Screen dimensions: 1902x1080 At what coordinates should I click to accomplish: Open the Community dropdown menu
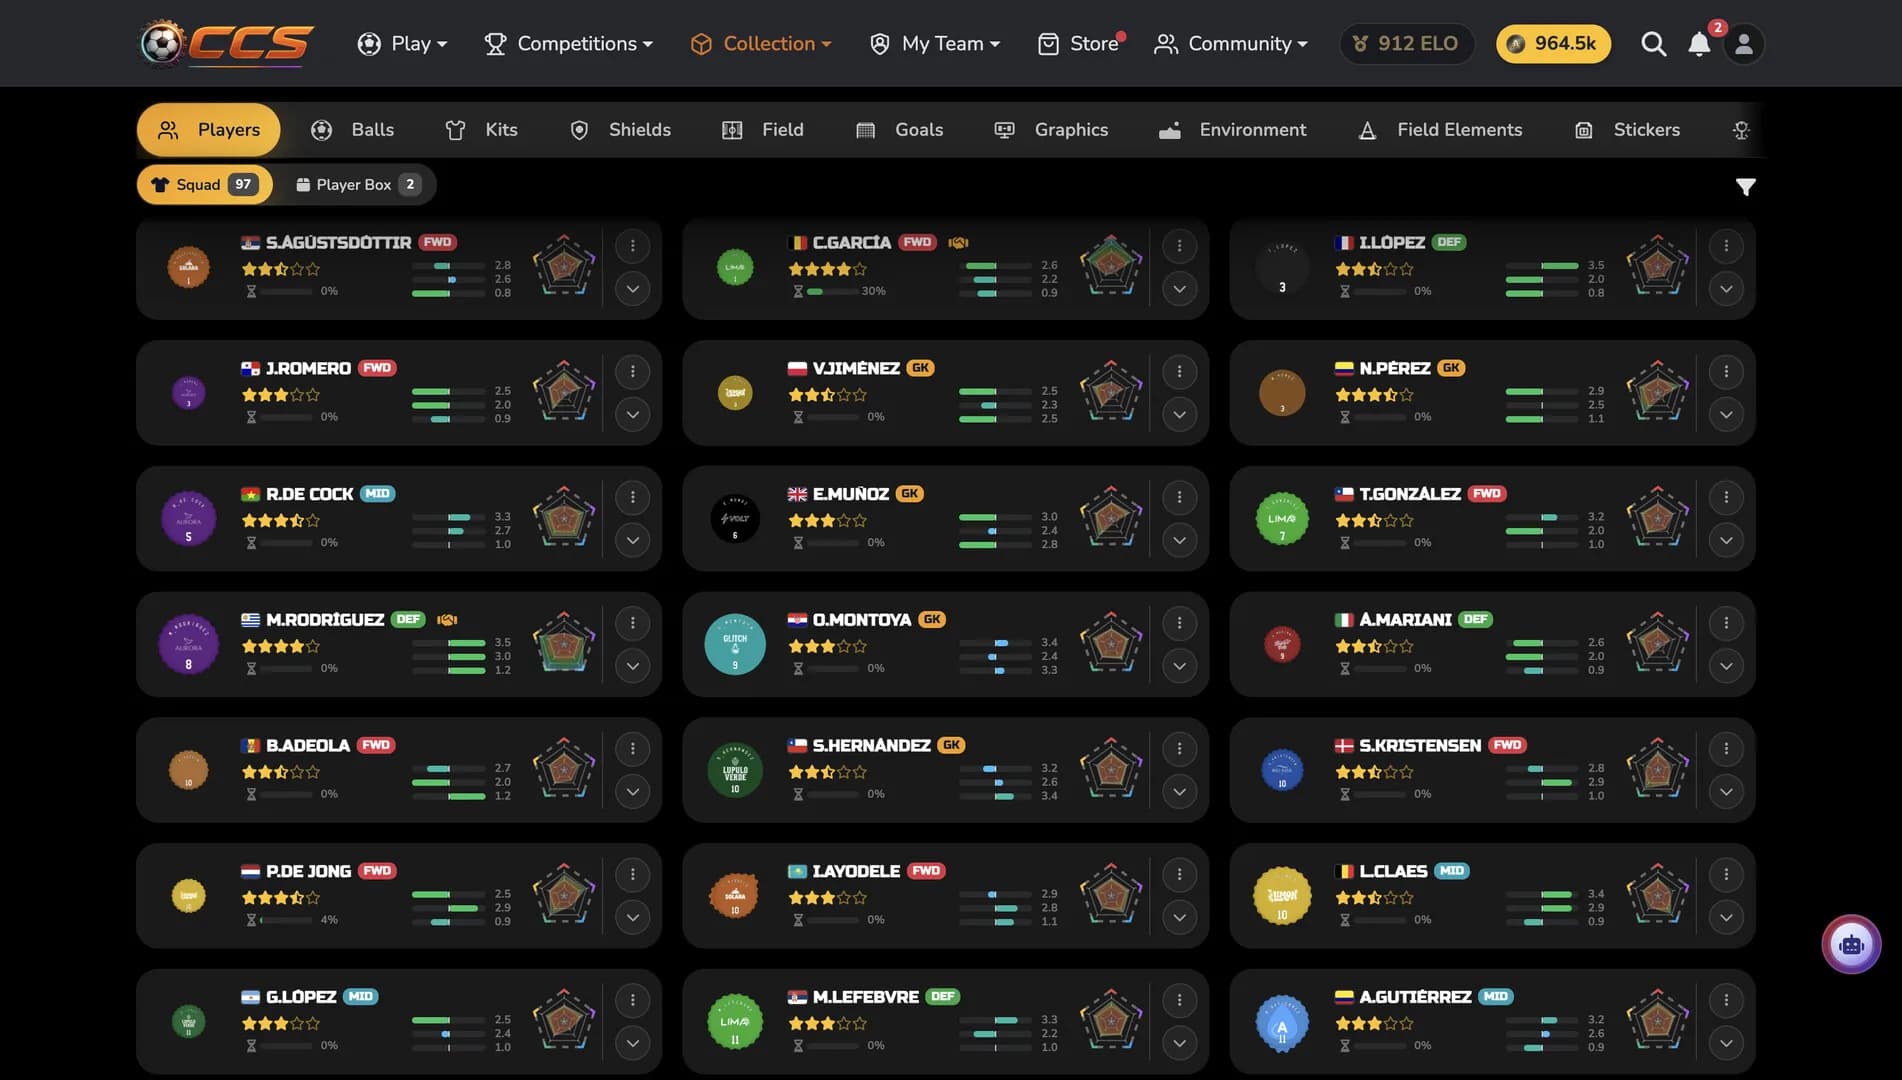(x=1231, y=44)
